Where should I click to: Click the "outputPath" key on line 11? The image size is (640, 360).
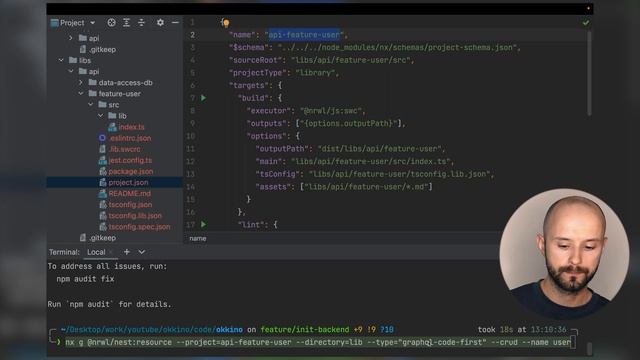click(282, 149)
